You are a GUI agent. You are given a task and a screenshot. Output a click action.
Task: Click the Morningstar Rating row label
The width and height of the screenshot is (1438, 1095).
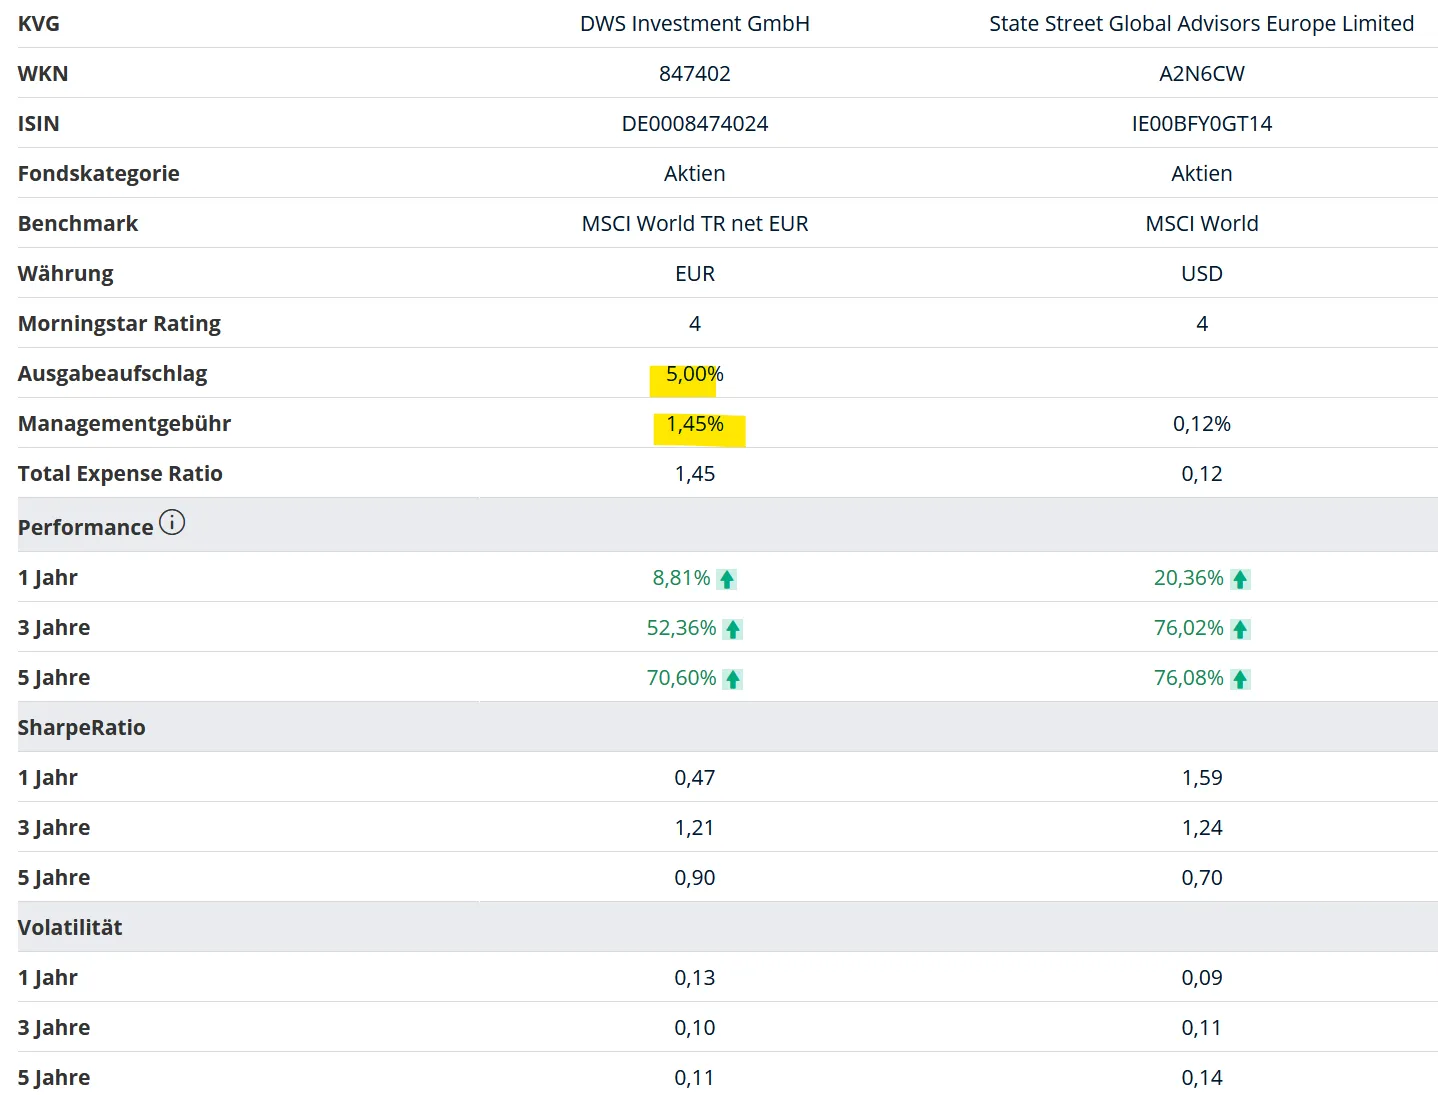119,324
